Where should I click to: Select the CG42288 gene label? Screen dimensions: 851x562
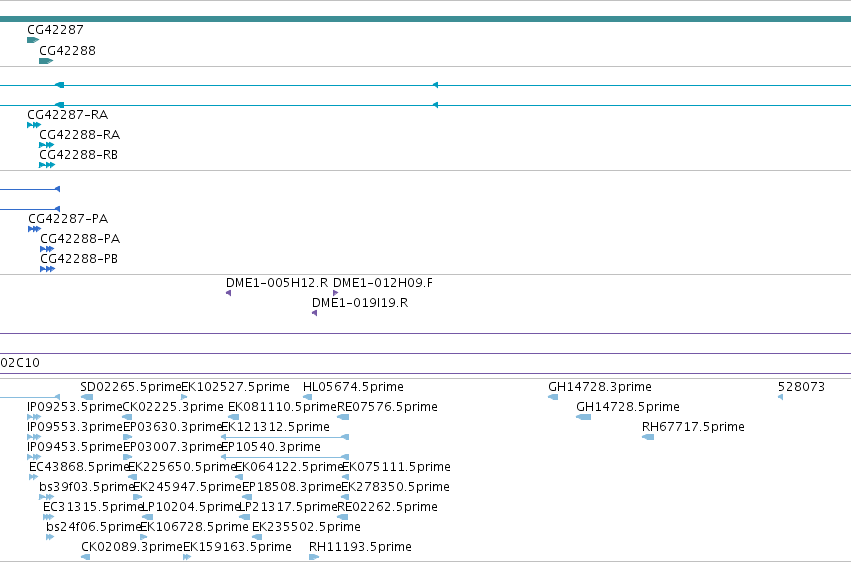(67, 50)
